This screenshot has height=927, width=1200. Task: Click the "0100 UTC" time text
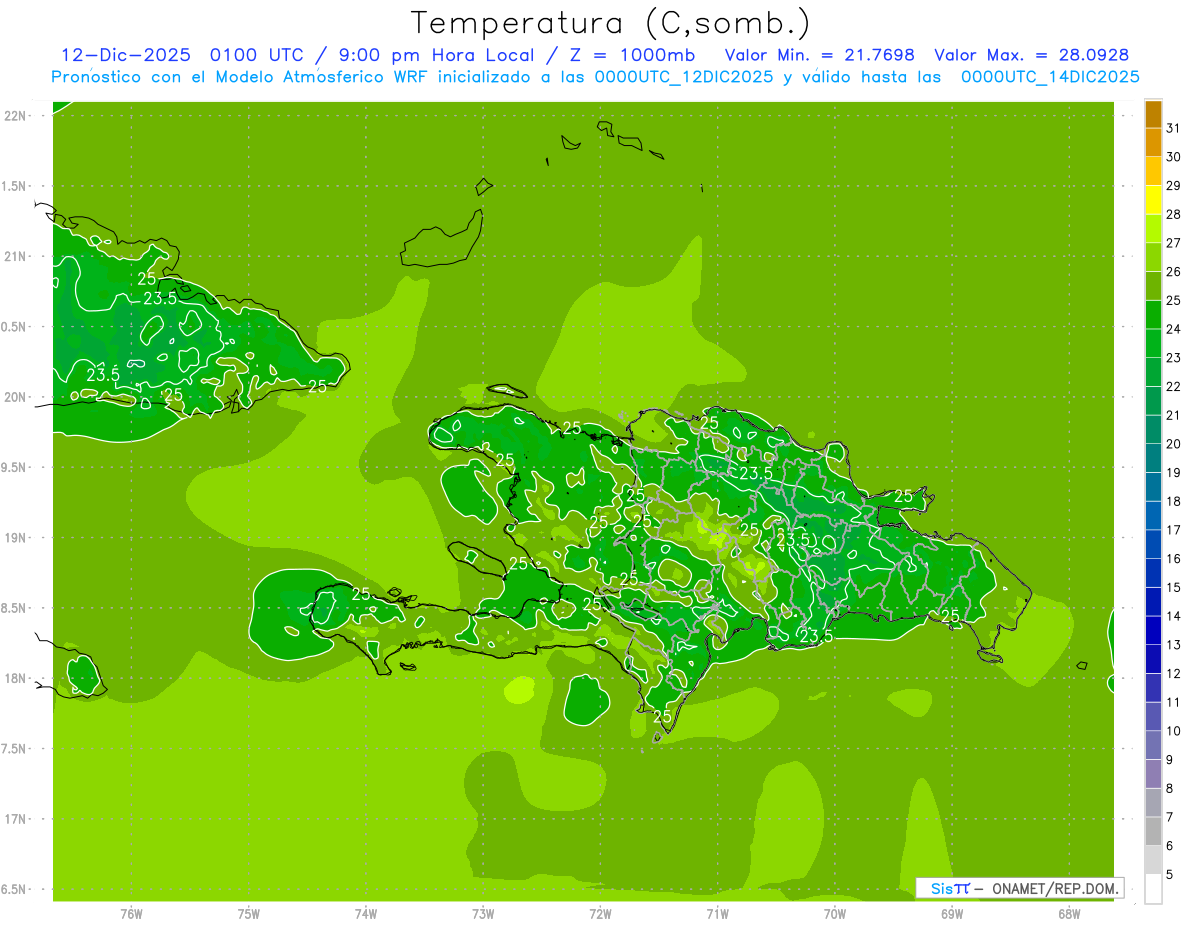257,54
